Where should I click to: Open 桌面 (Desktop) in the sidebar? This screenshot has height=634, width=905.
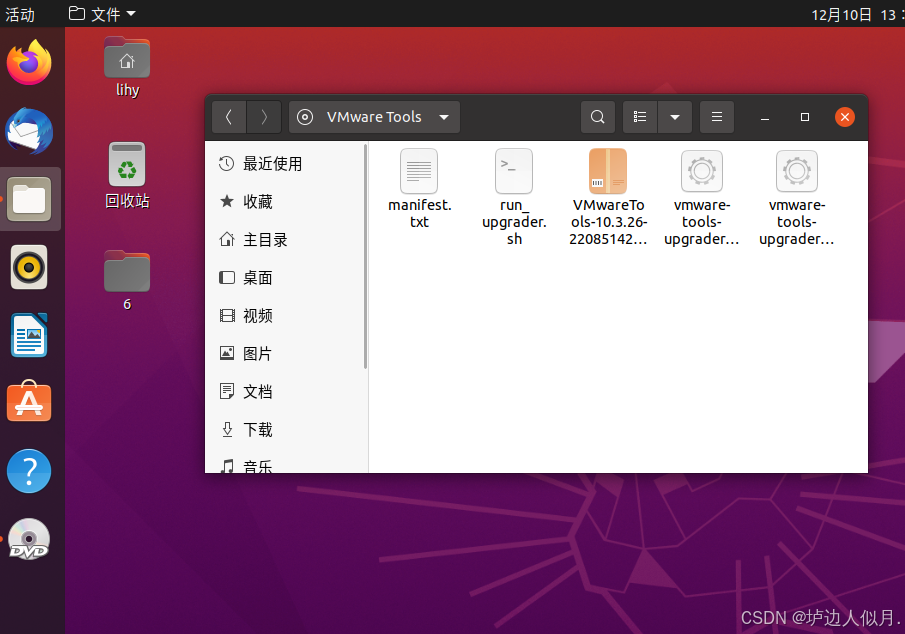[286, 278]
